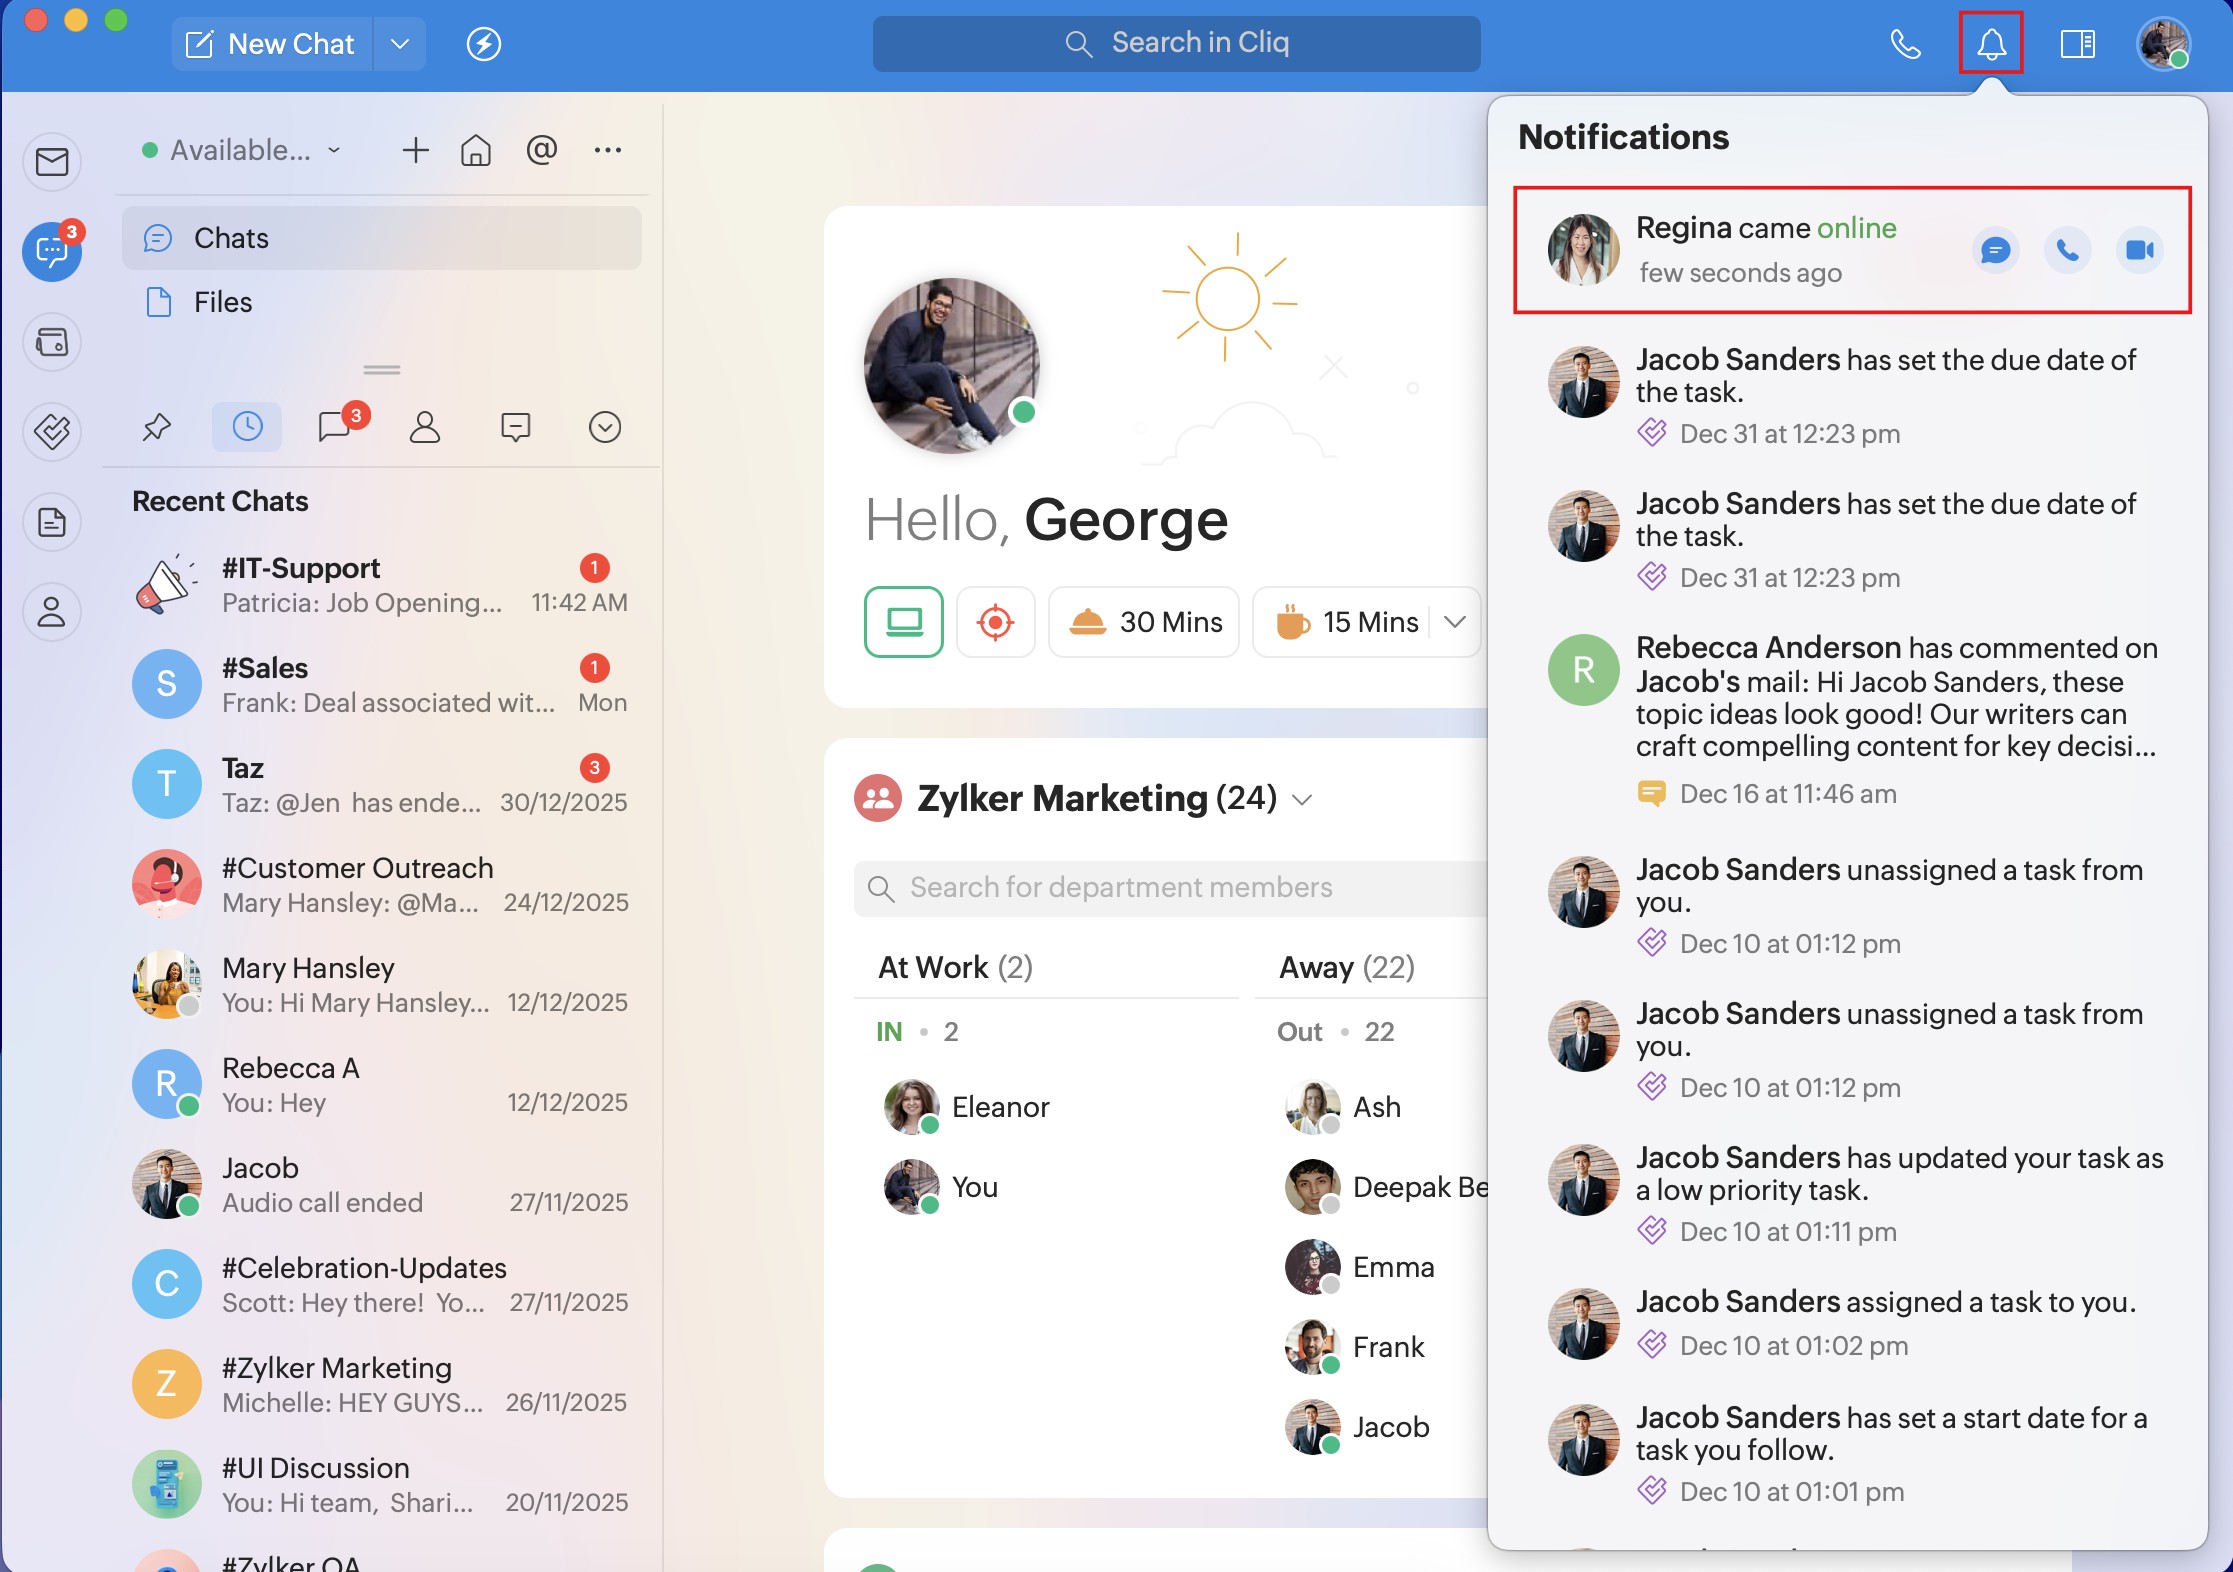Viewport: 2233px width, 1572px height.
Task: Select Files in the left panel
Action: click(x=222, y=302)
